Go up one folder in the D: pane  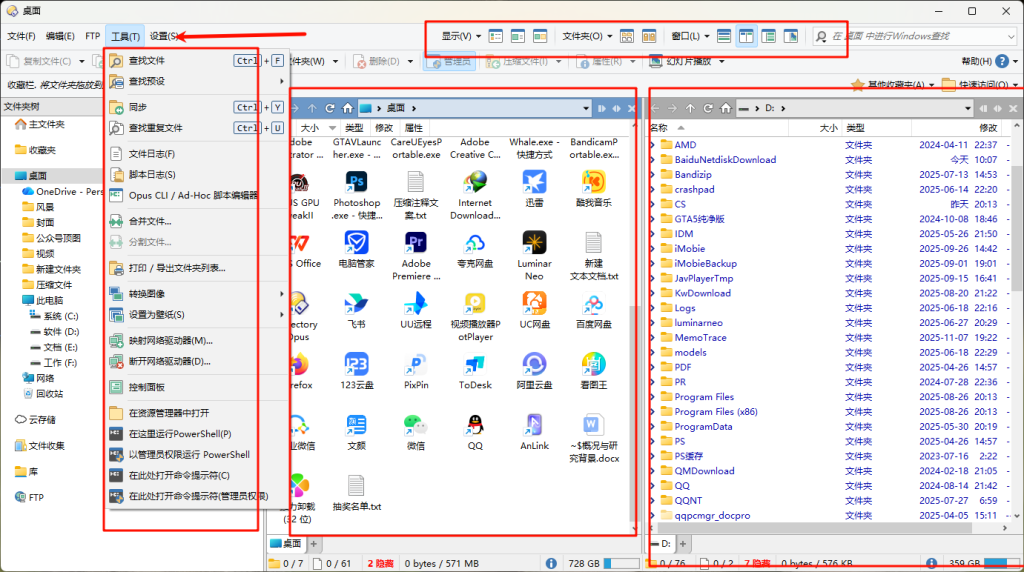click(x=690, y=108)
